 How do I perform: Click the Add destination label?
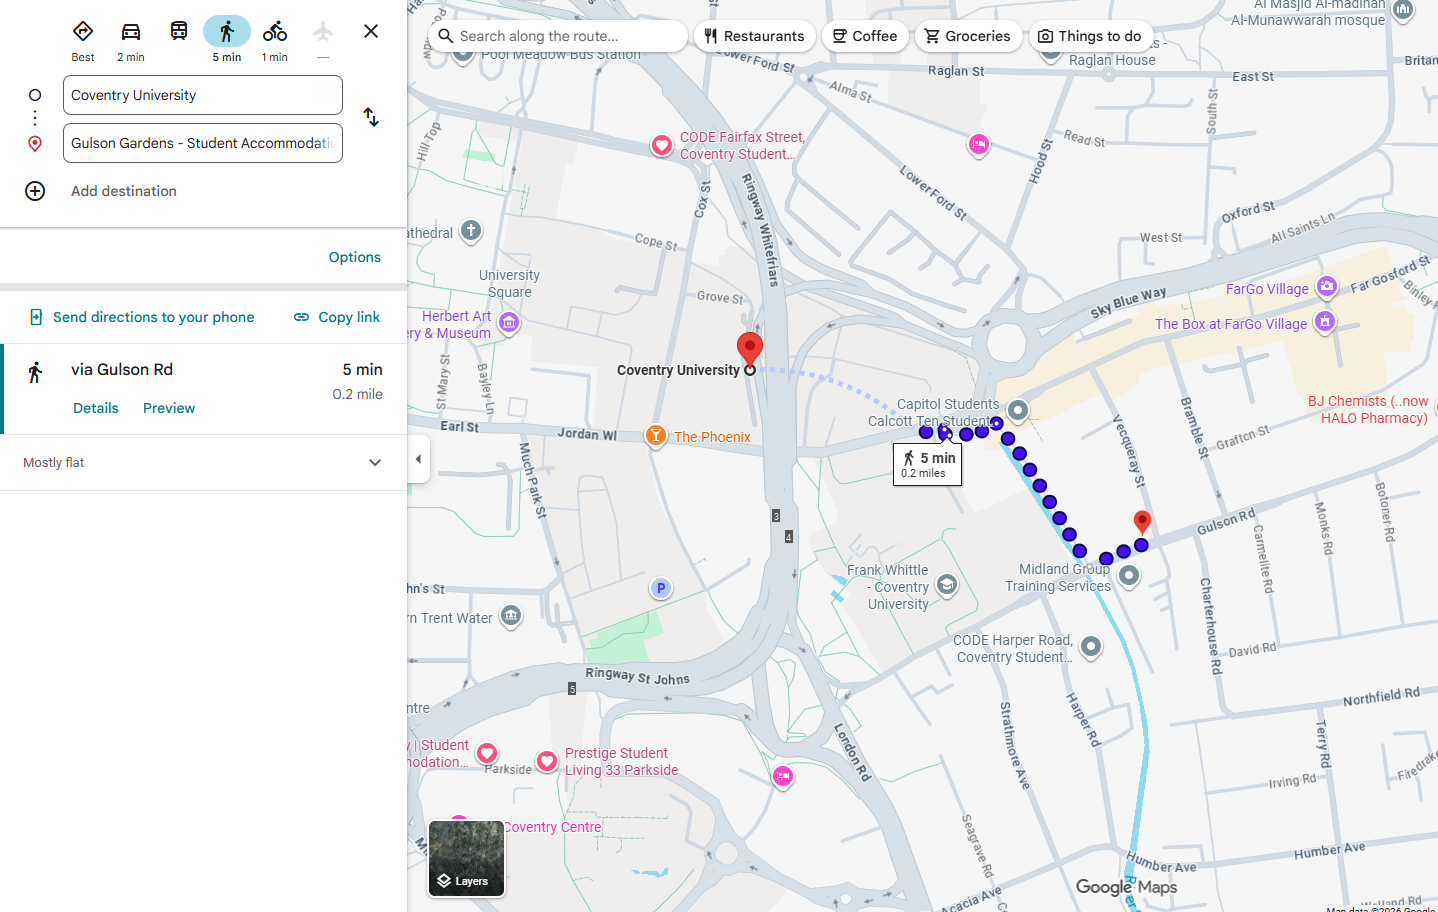pyautogui.click(x=124, y=191)
